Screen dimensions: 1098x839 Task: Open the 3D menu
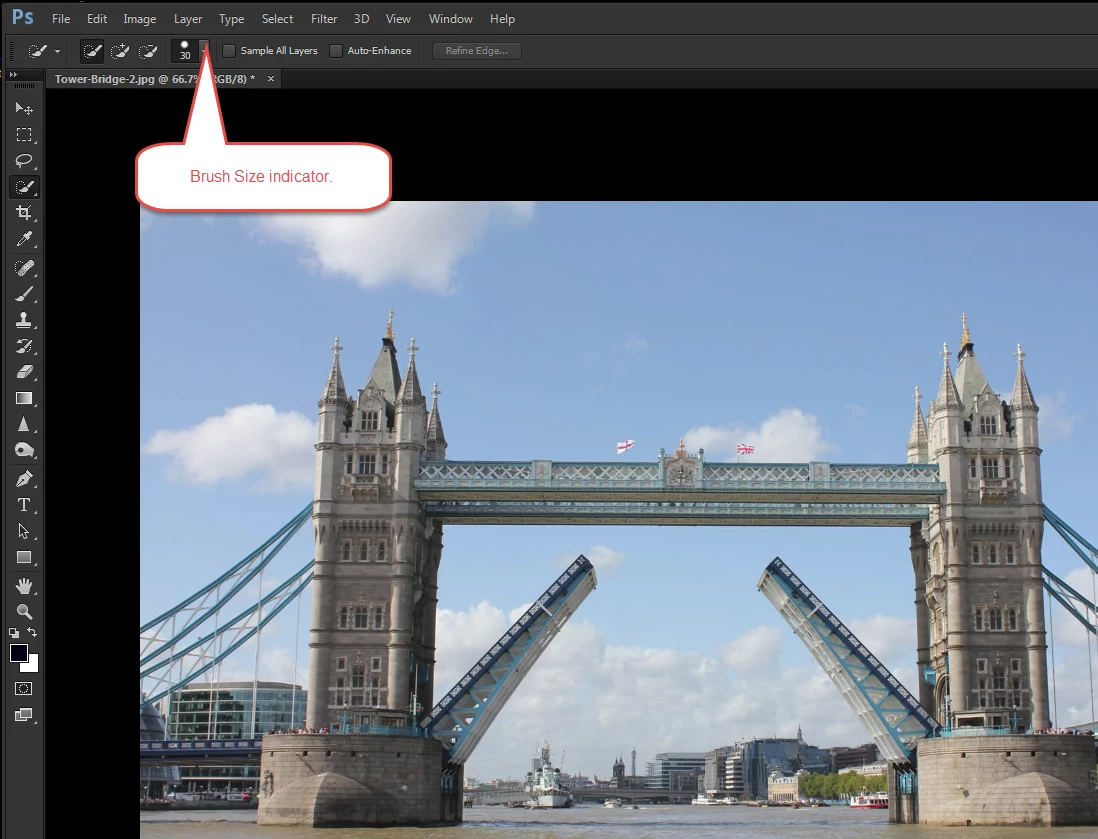tap(361, 19)
